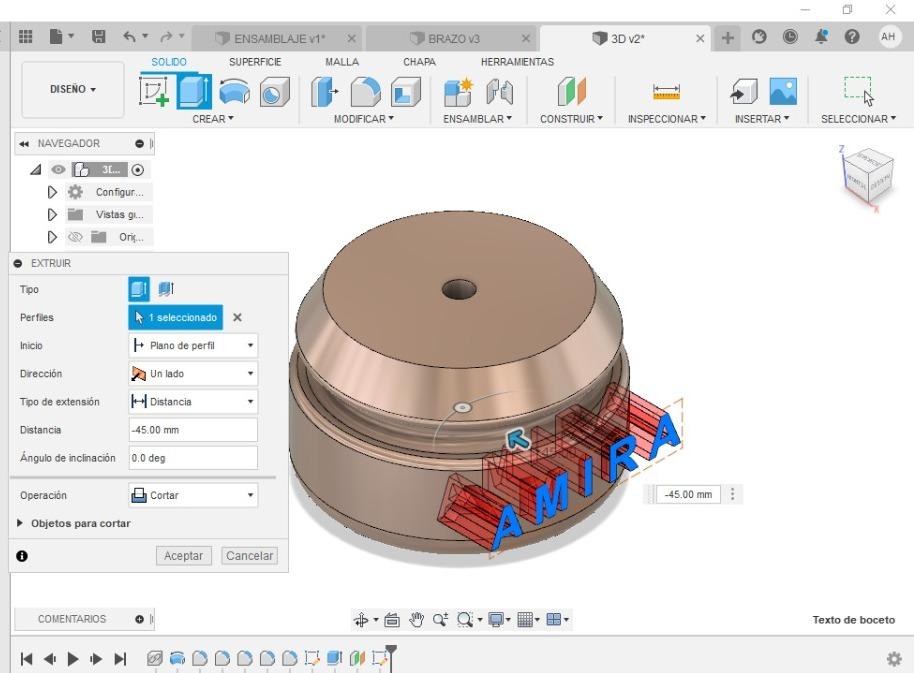Click the Cancelar button

point(249,556)
